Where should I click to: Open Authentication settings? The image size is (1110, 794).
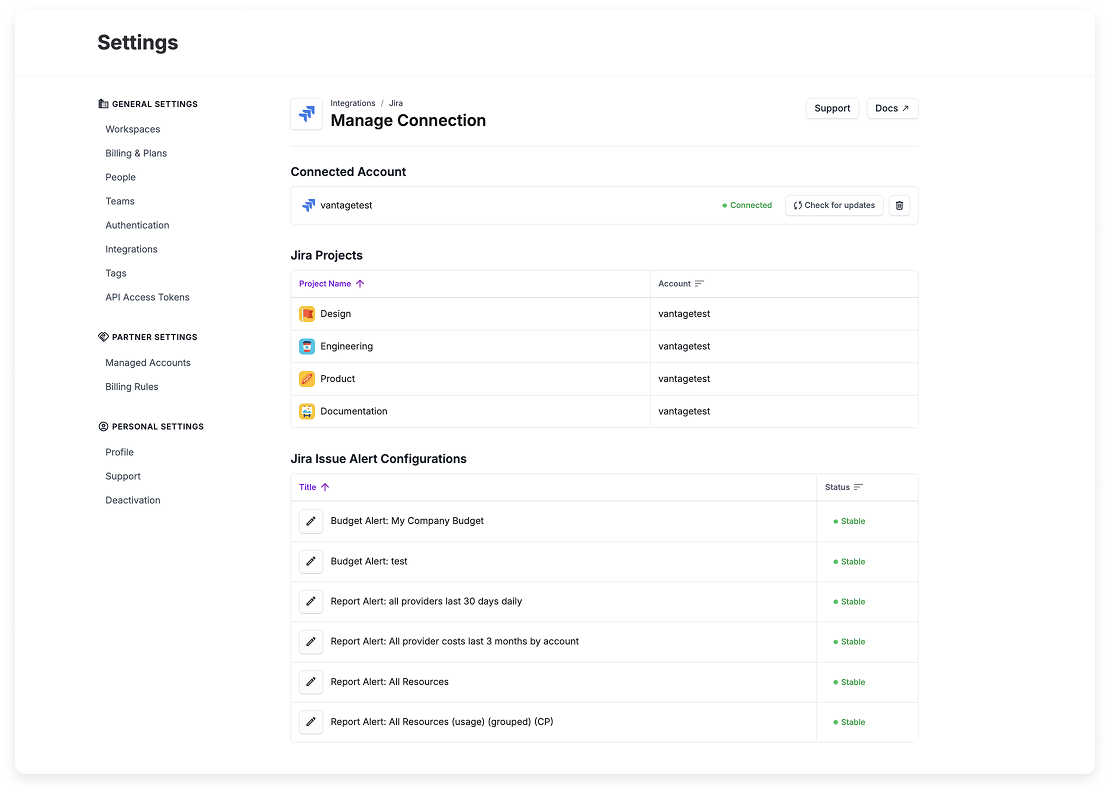point(137,226)
